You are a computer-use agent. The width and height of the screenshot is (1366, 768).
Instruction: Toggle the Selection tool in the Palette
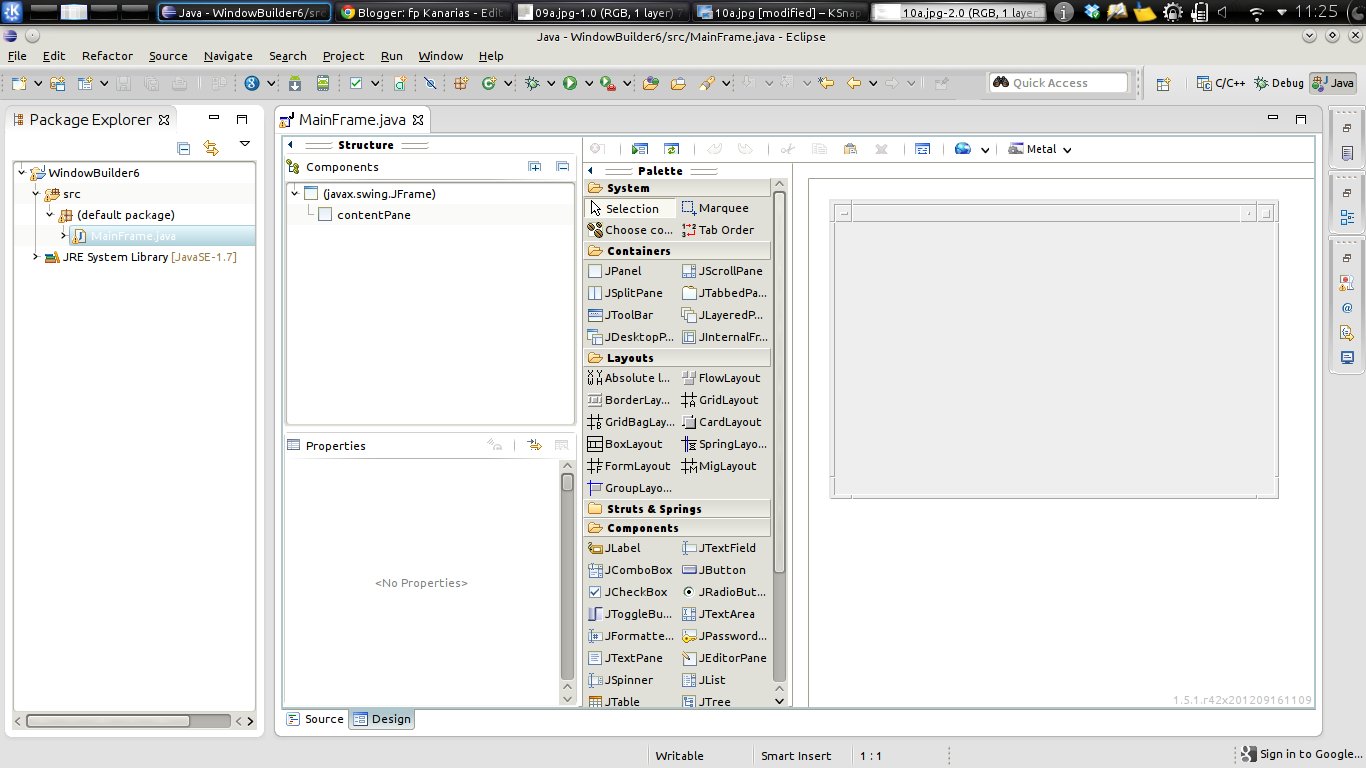pyautogui.click(x=632, y=208)
